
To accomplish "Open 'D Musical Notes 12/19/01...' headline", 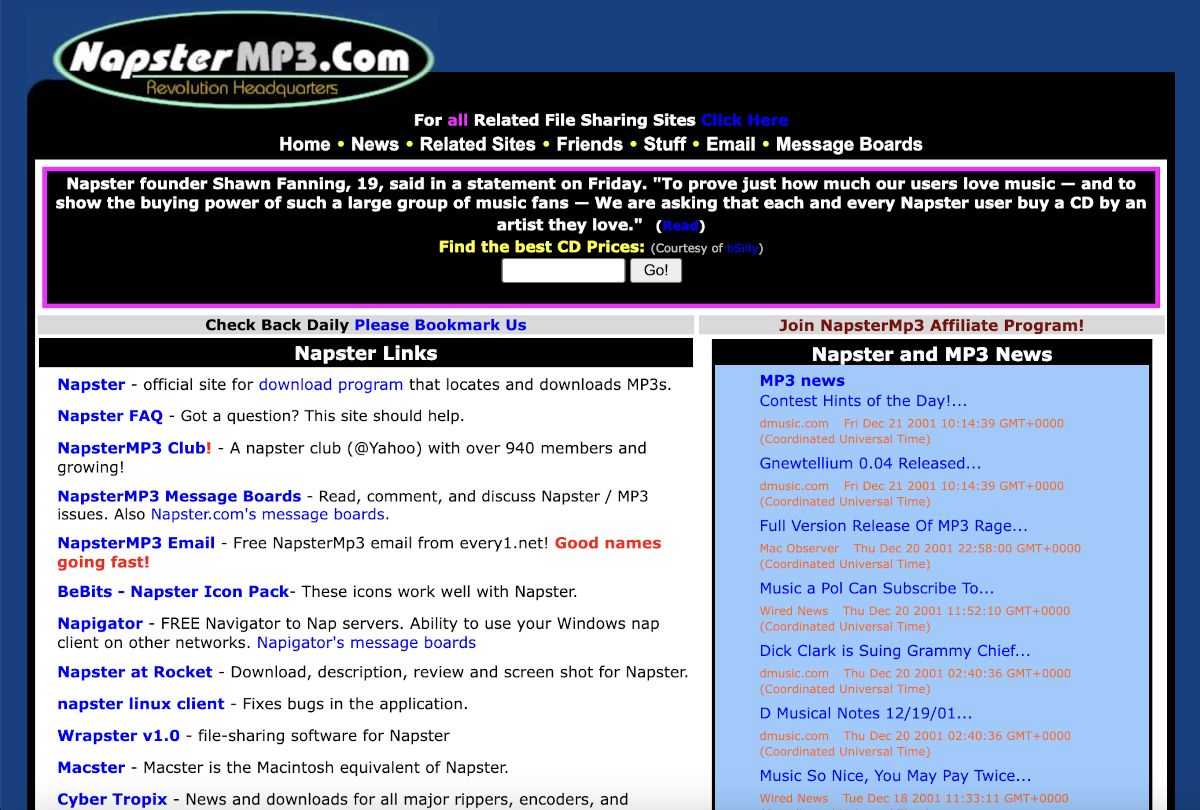I will point(866,714).
